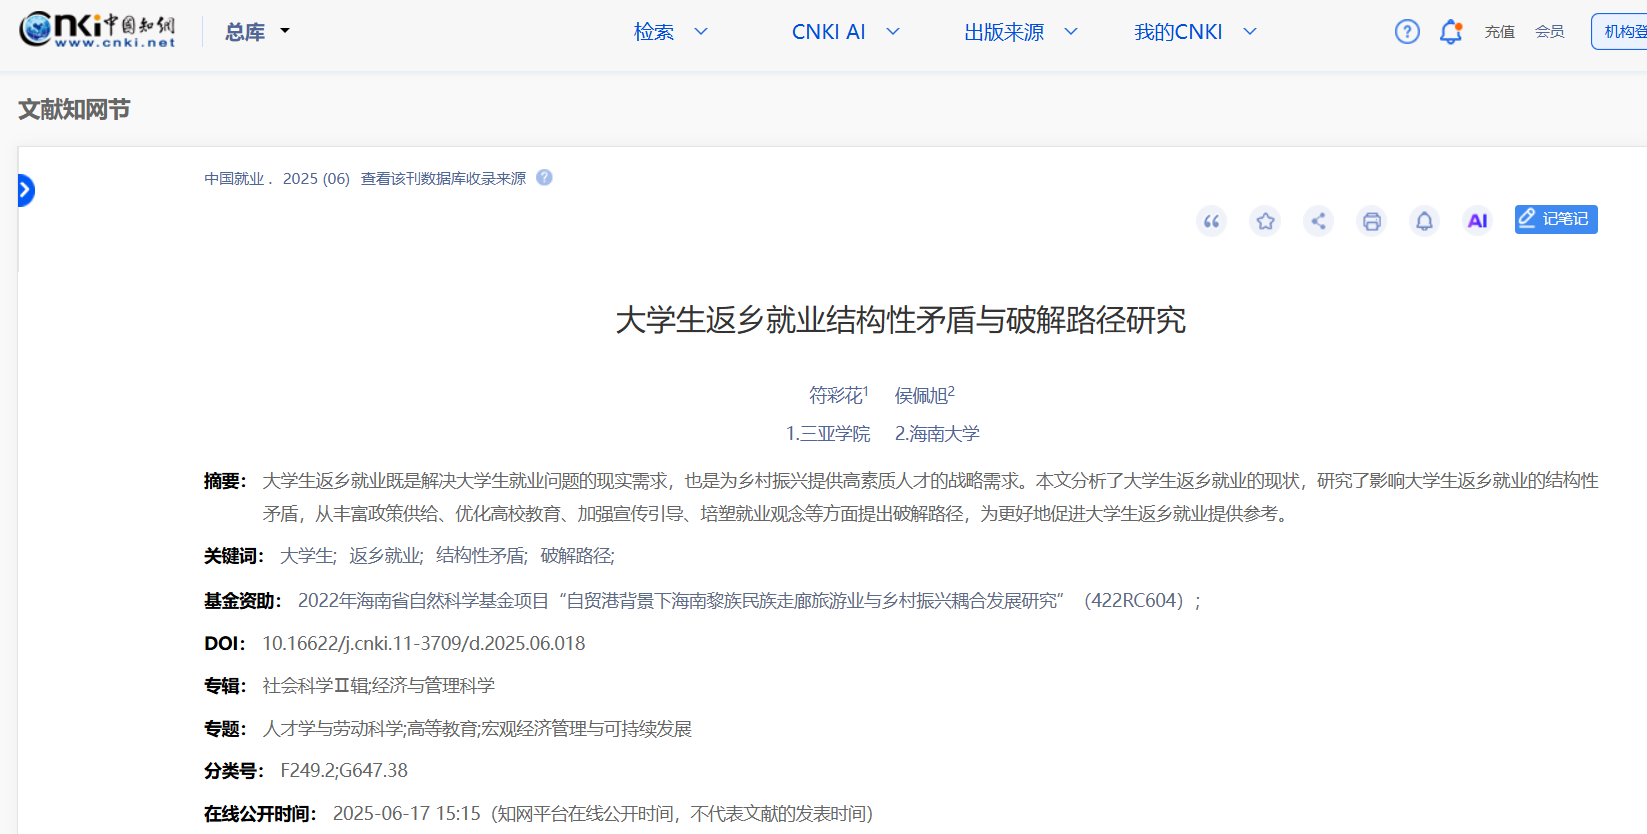
Task: Click the print icon
Action: (x=1371, y=221)
